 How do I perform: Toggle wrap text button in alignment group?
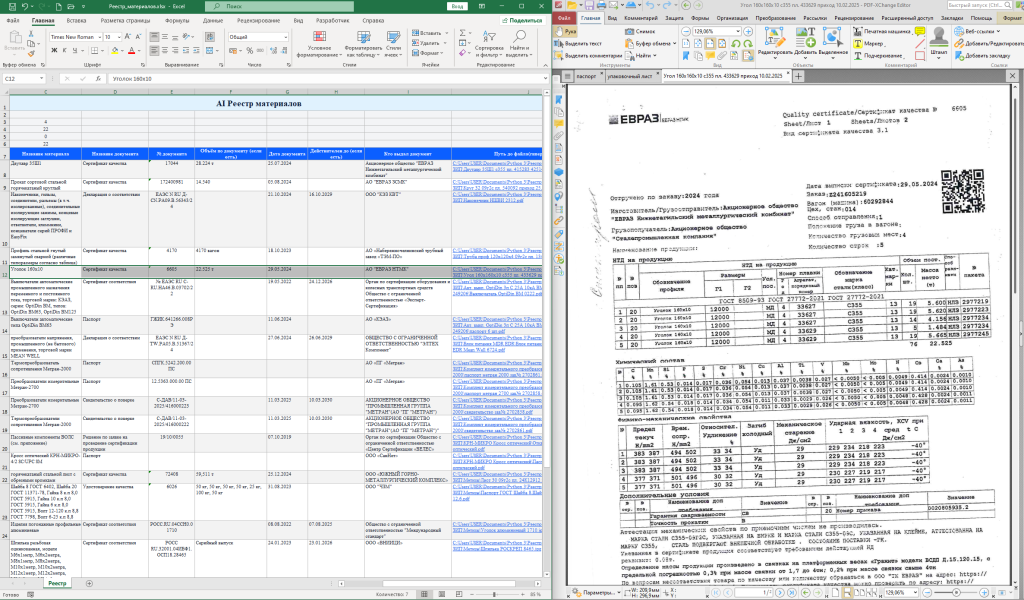(210, 37)
